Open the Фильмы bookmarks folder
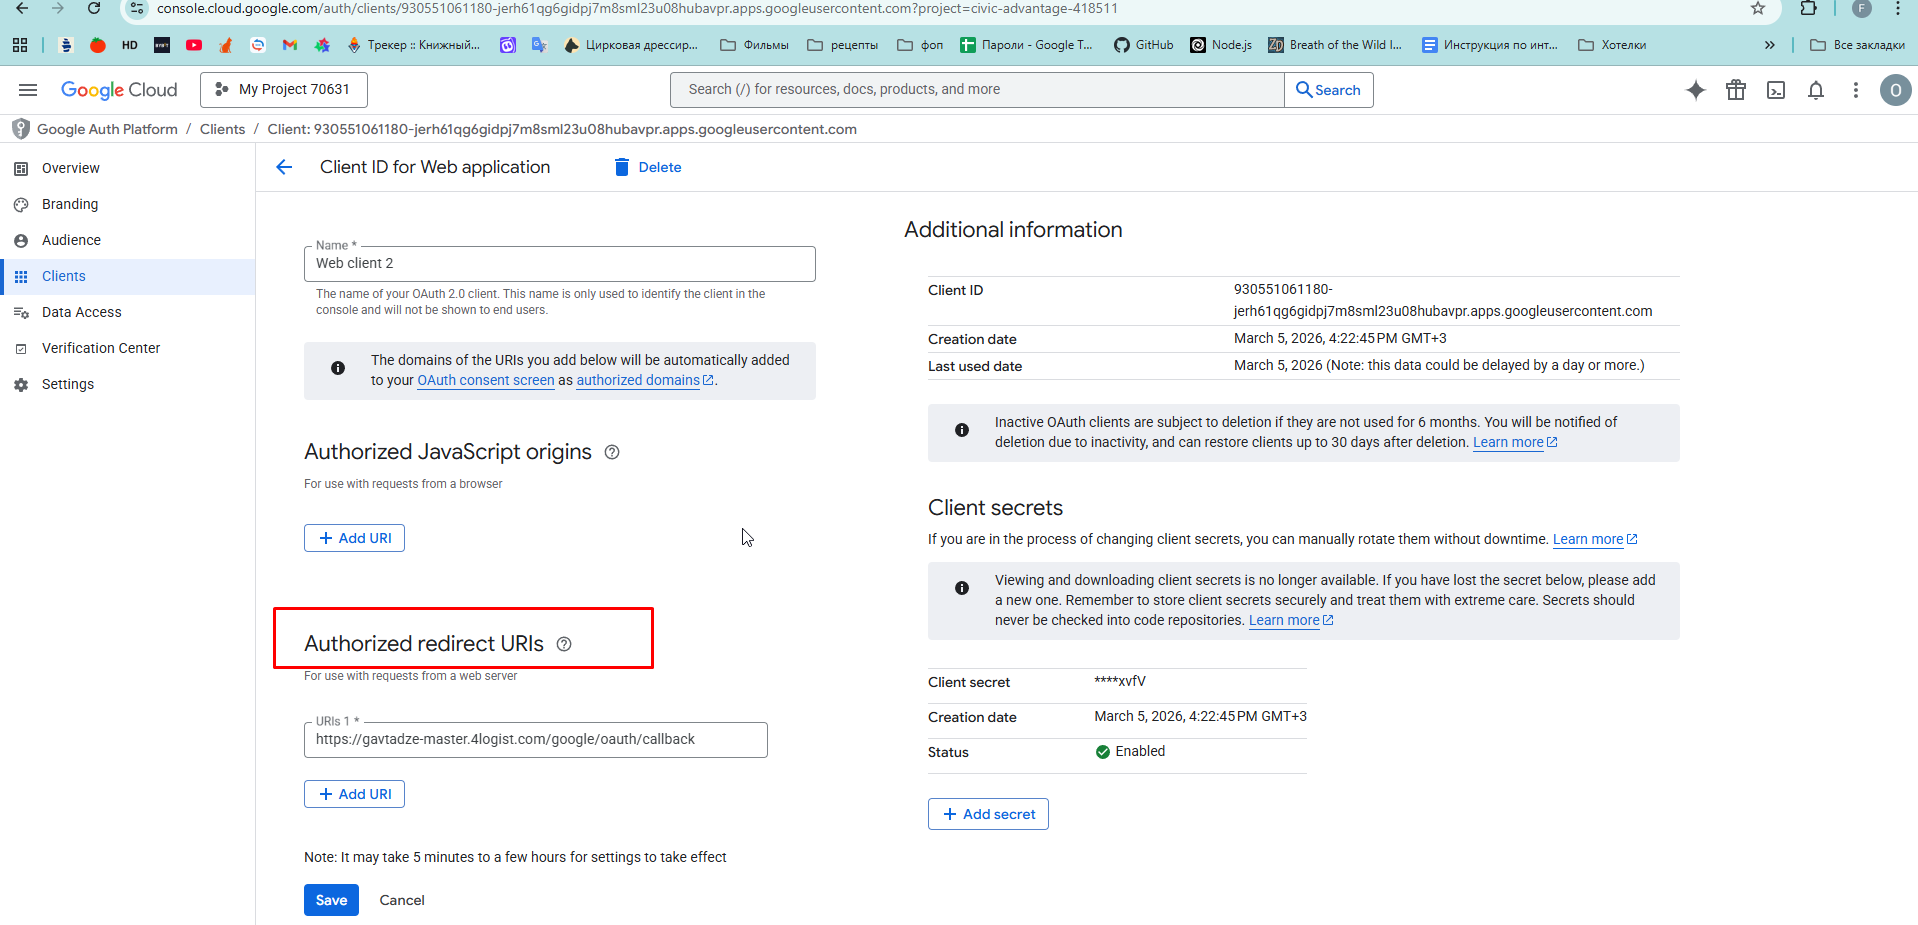The width and height of the screenshot is (1918, 925). (754, 45)
